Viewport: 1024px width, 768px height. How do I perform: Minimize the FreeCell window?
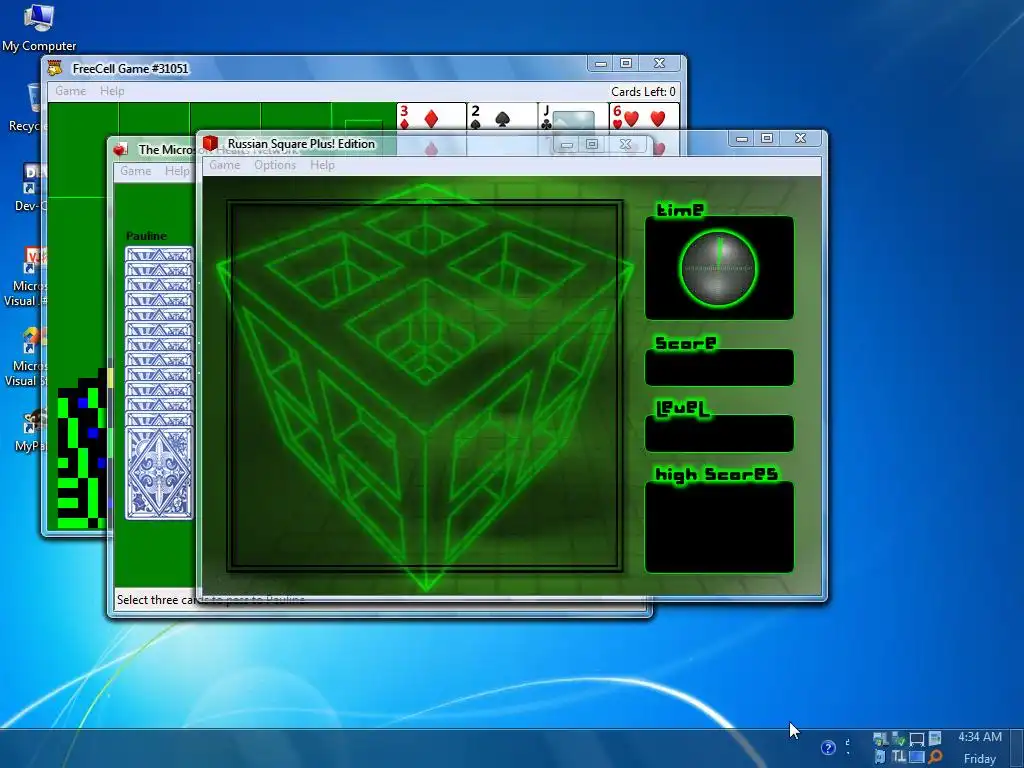tap(601, 63)
